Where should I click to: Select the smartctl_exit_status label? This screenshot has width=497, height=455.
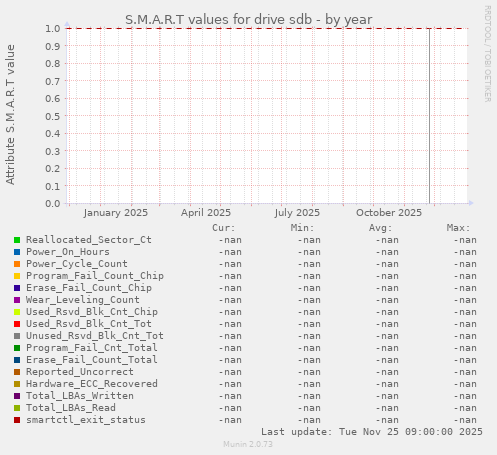(x=86, y=420)
